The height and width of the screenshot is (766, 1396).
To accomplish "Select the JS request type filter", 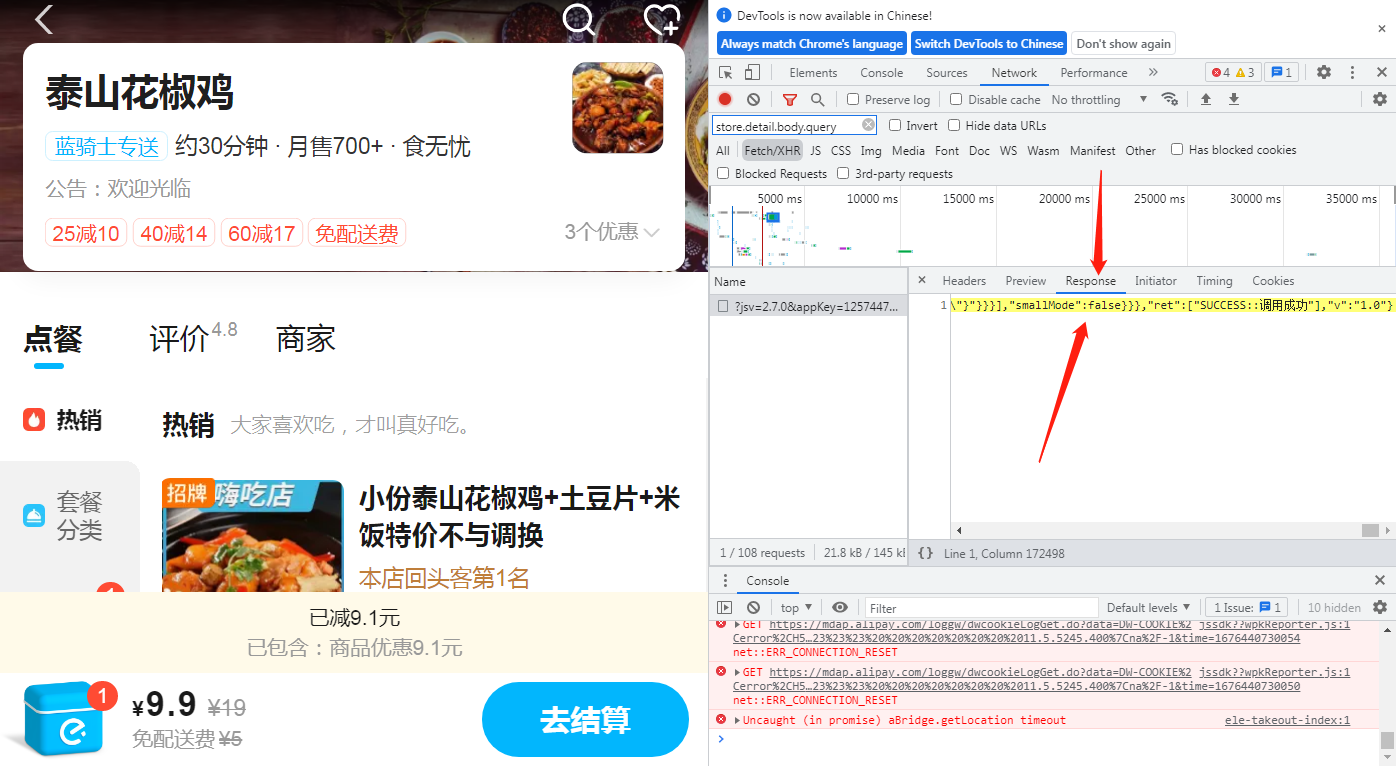I will tap(815, 151).
